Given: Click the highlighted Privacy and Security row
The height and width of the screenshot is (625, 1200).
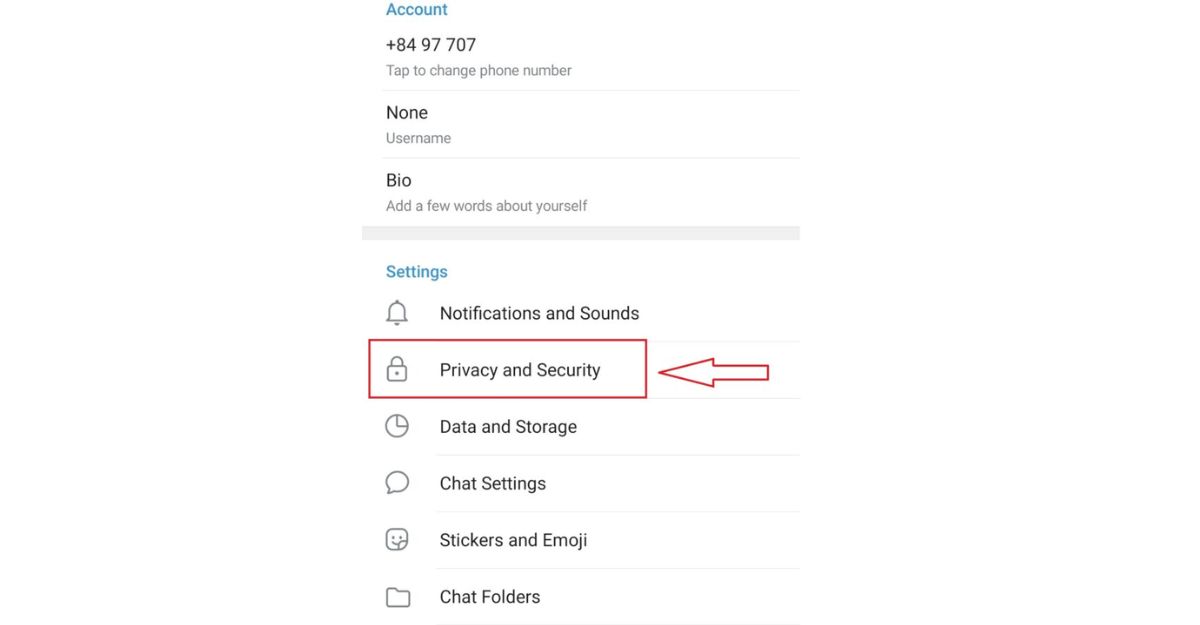Looking at the screenshot, I should 519,369.
